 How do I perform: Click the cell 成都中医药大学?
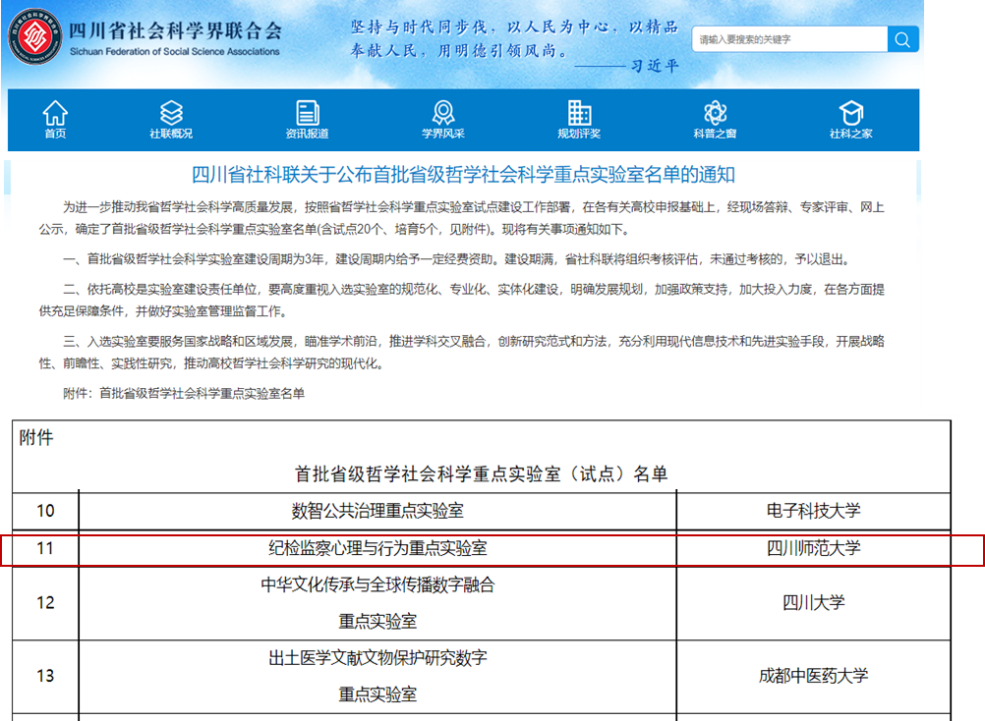814,676
